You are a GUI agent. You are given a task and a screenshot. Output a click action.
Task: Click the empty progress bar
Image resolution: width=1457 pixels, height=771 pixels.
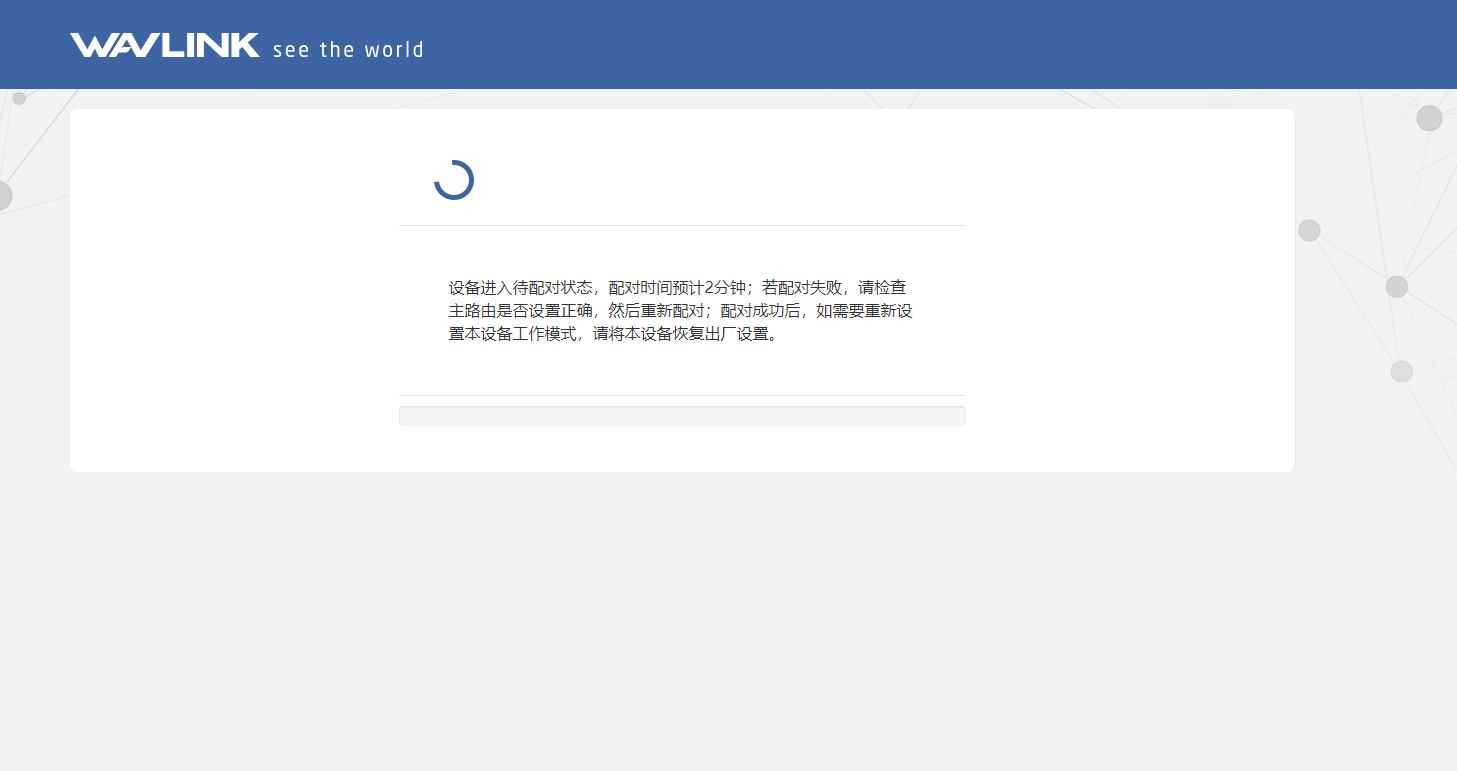pyautogui.click(x=682, y=414)
